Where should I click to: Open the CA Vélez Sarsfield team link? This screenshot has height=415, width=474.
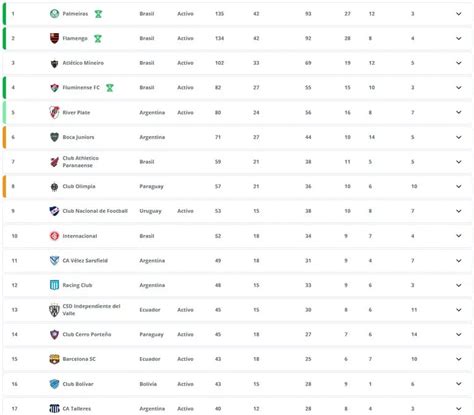click(85, 260)
